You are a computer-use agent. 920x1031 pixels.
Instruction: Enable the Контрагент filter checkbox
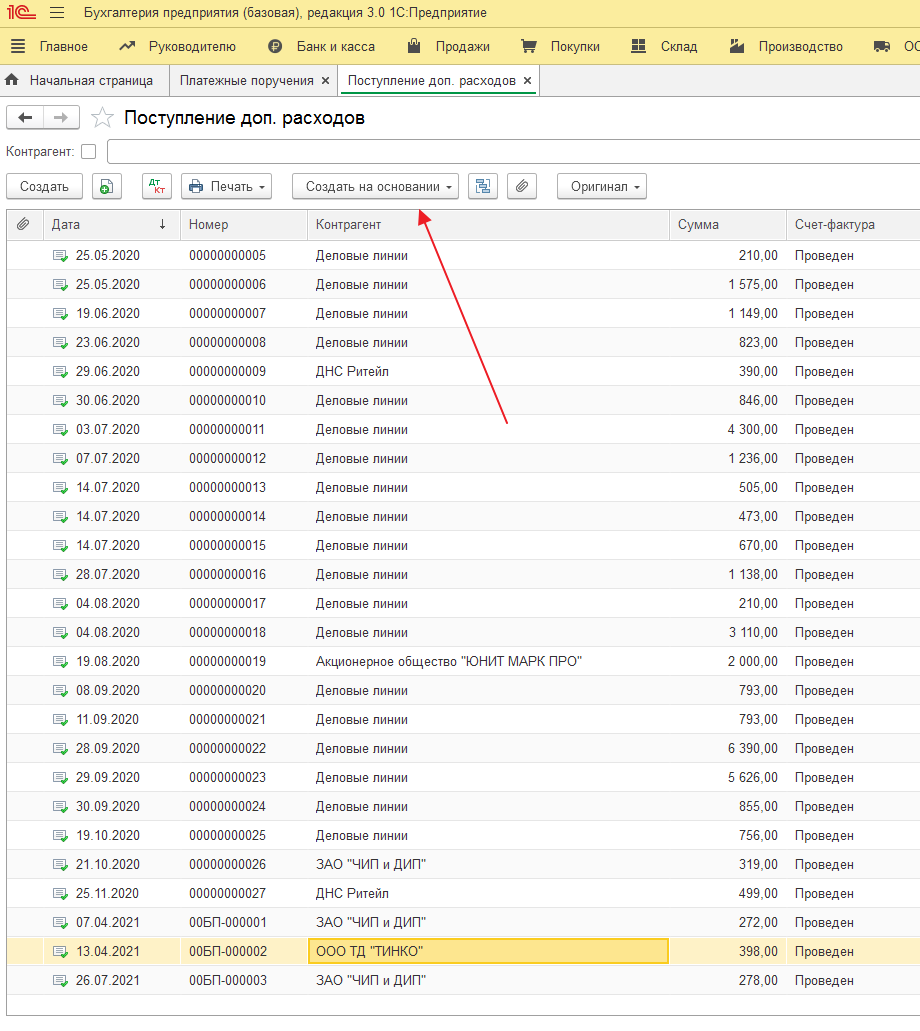[89, 151]
